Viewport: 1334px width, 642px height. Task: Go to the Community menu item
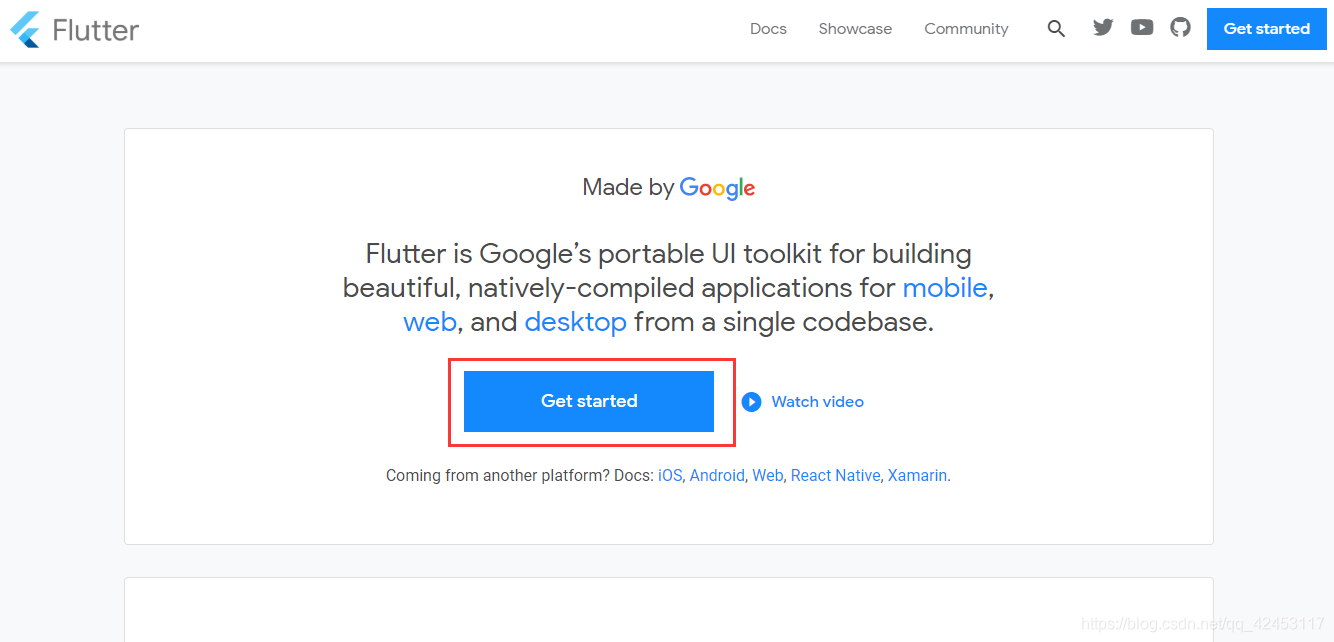tap(966, 29)
